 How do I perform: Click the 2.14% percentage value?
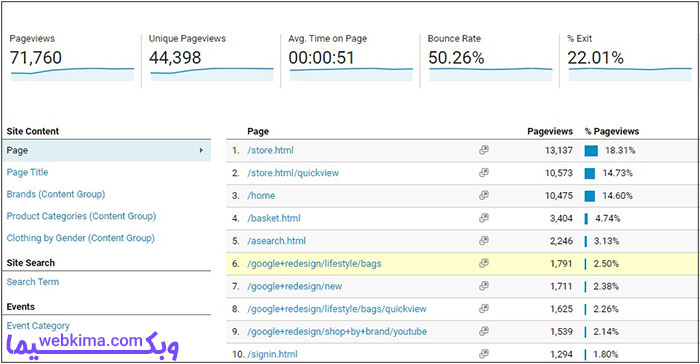tap(606, 332)
